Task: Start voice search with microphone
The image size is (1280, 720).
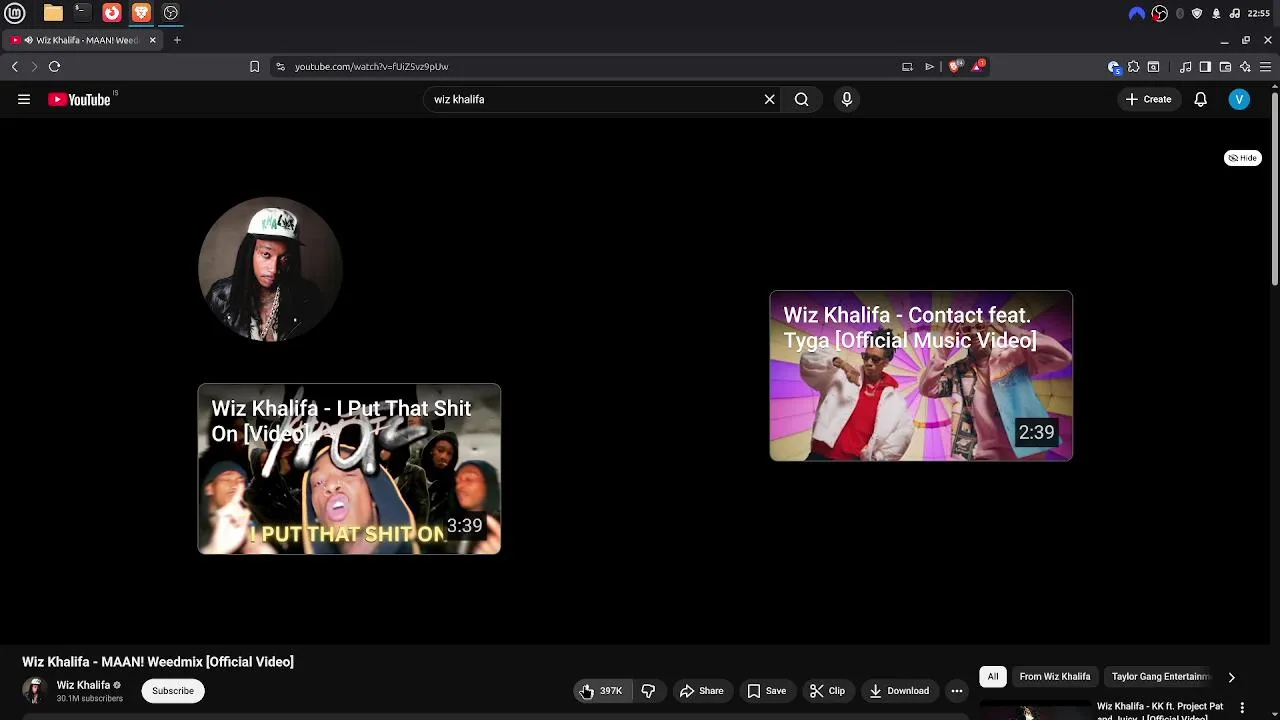Action: (847, 99)
